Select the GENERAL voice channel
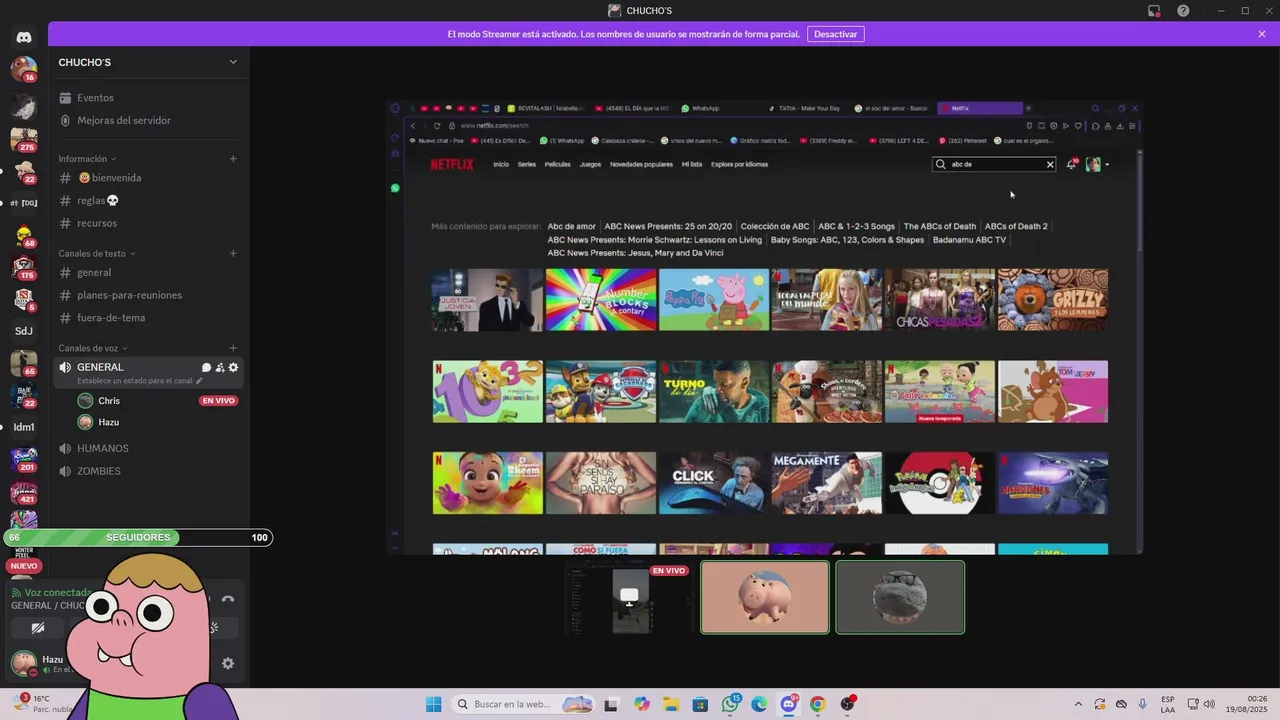1280x720 pixels. pyautogui.click(x=150, y=373)
